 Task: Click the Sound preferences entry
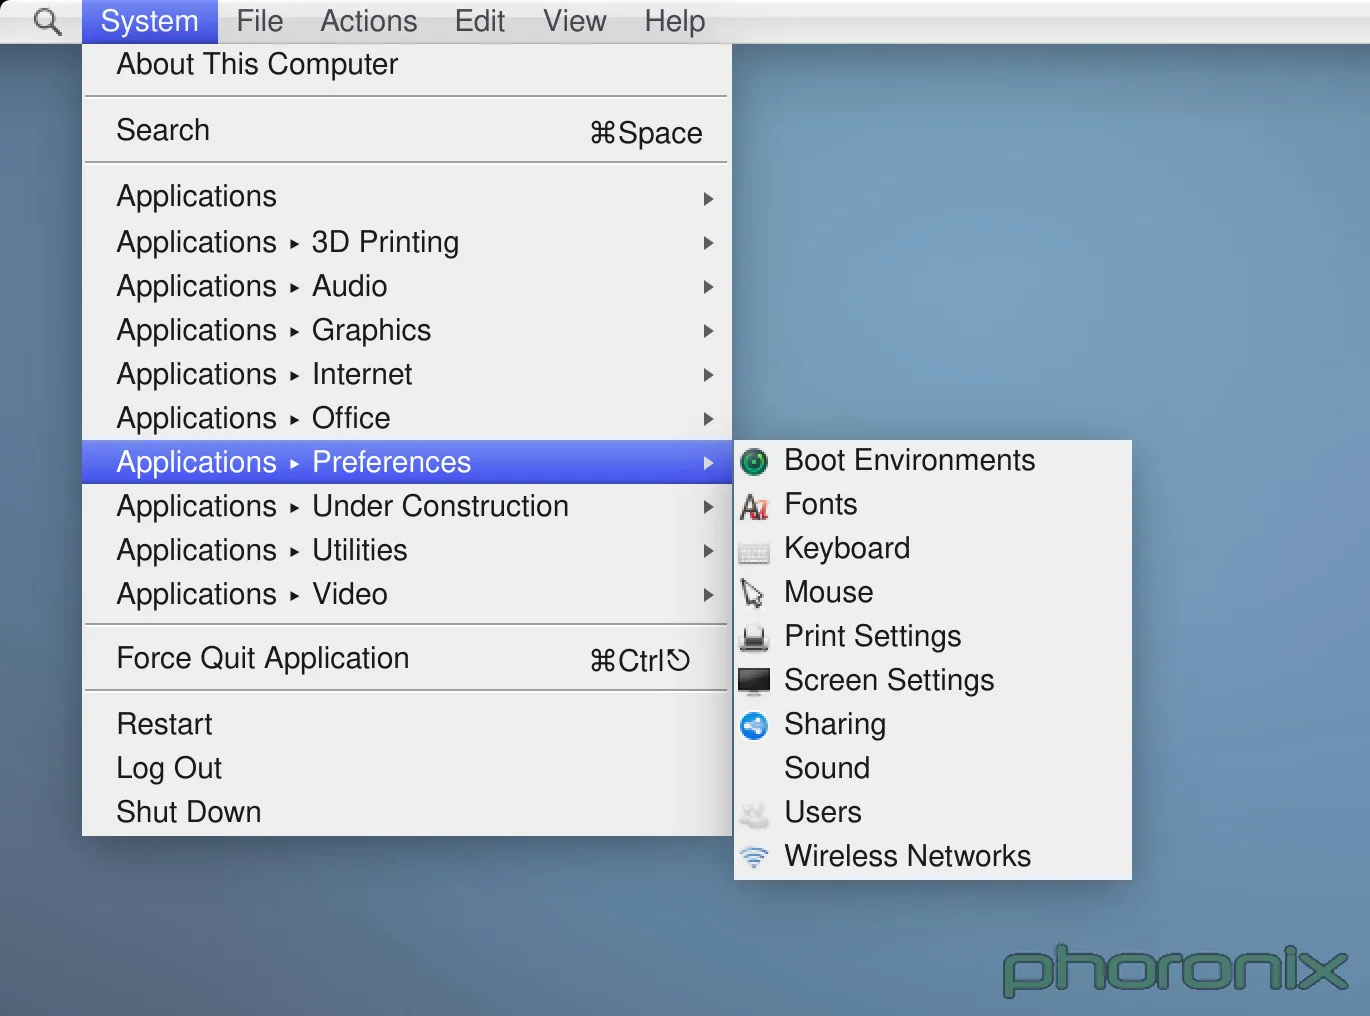click(827, 768)
